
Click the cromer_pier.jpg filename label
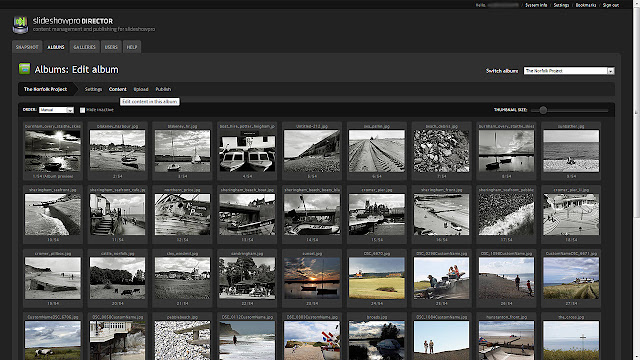pyautogui.click(x=377, y=190)
